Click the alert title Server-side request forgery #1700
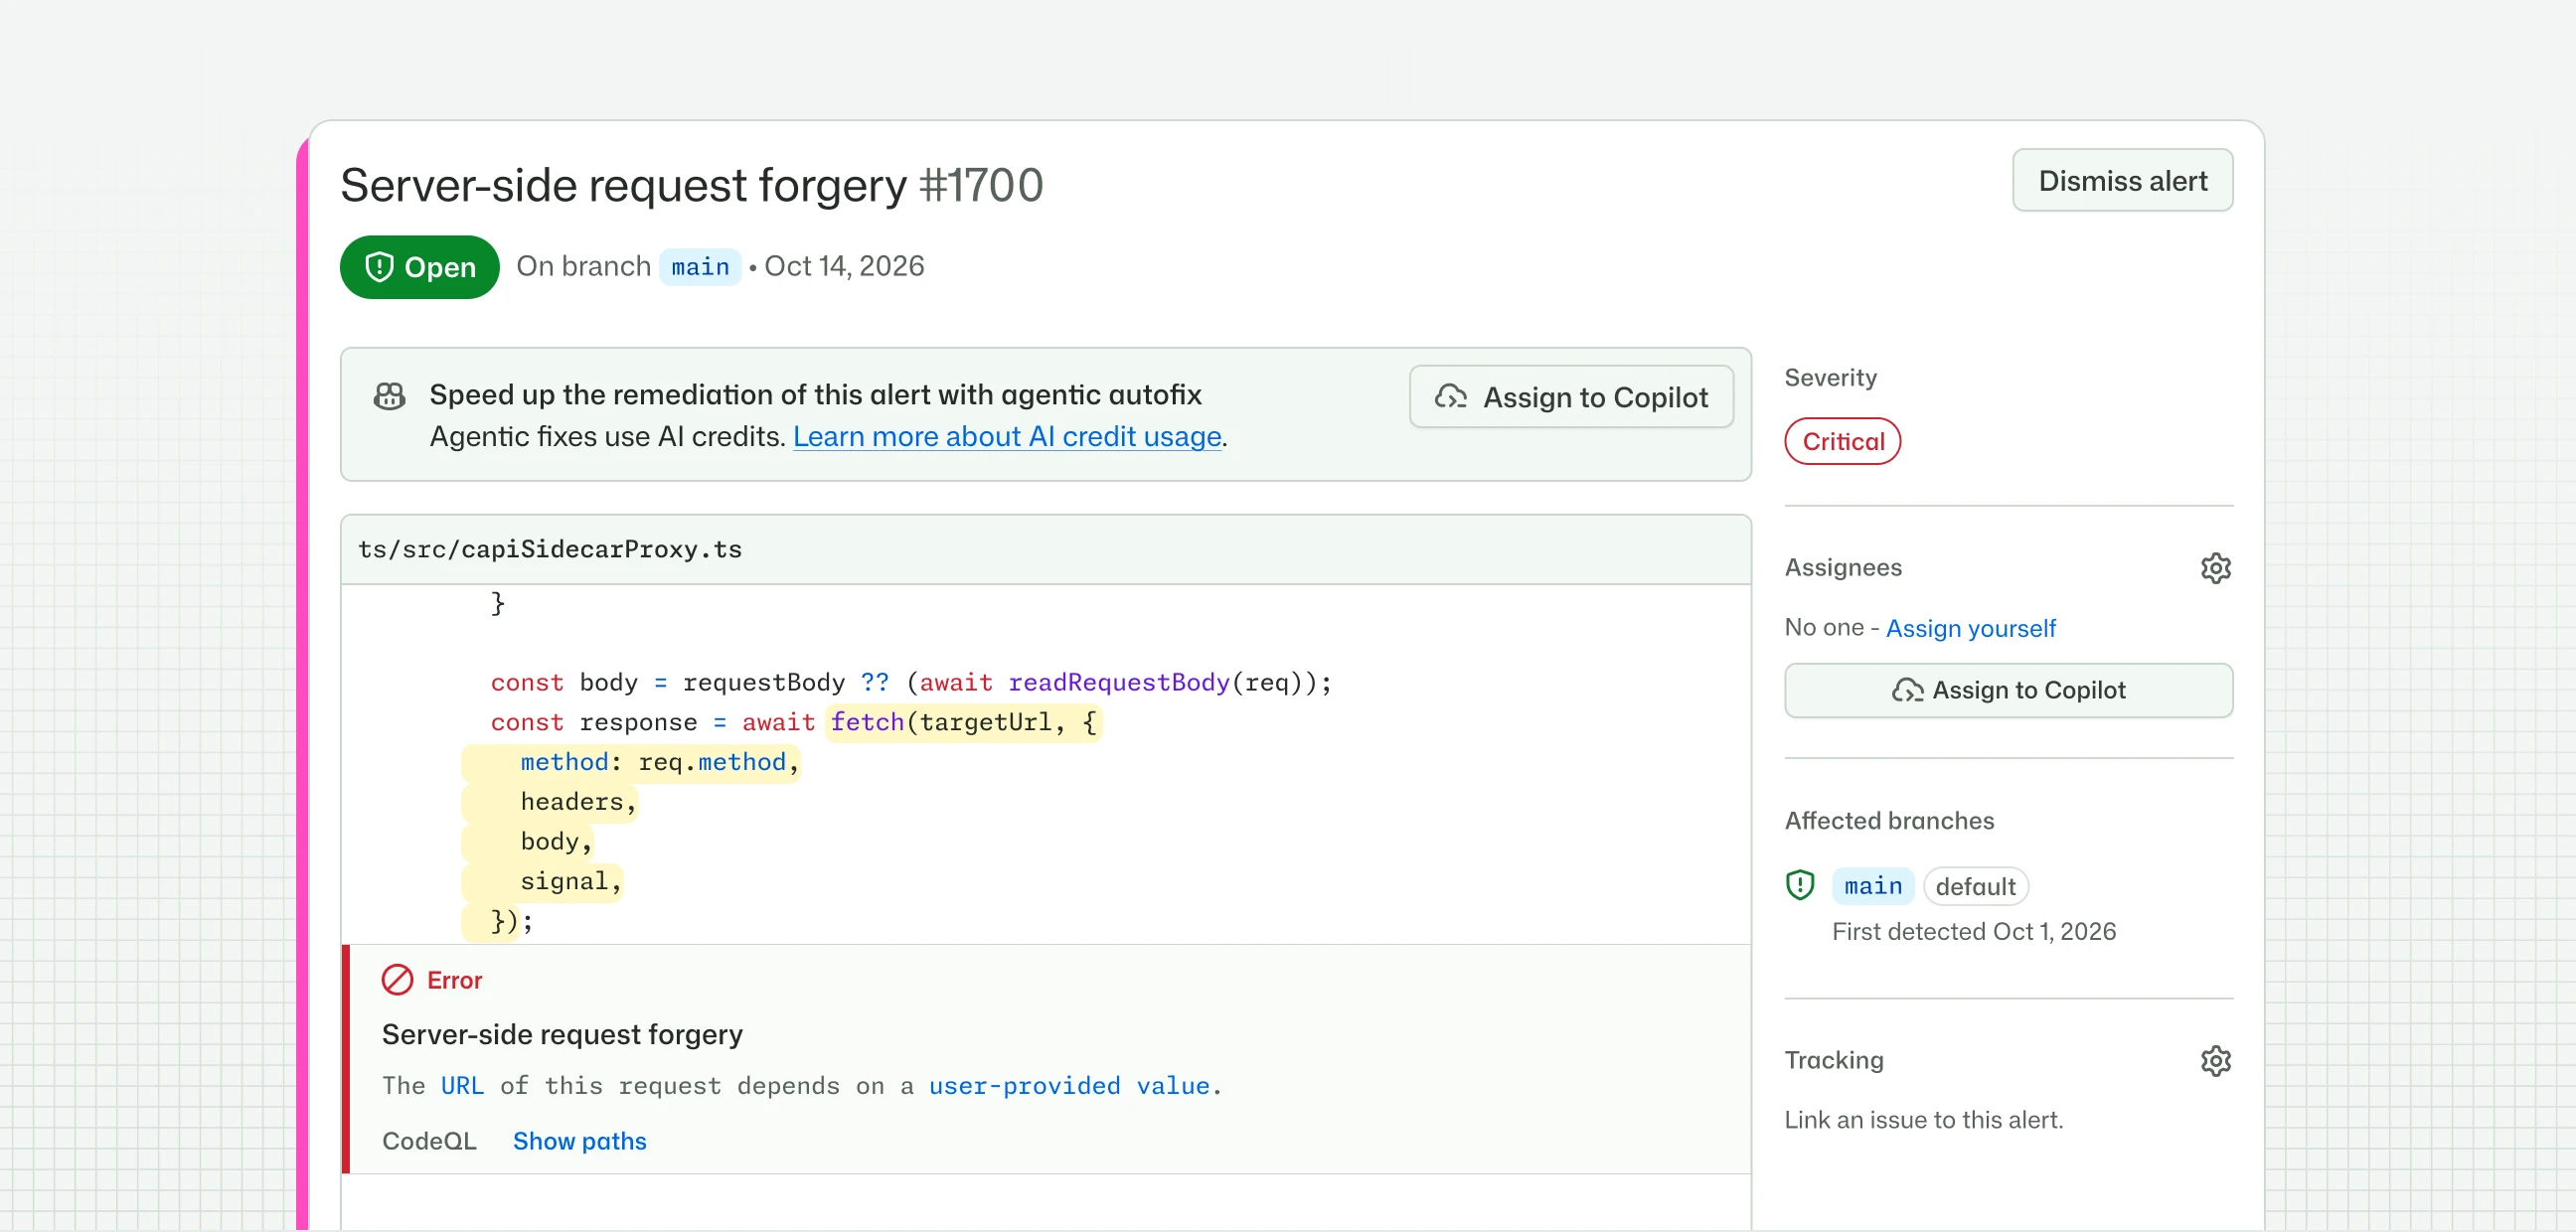The width and height of the screenshot is (2576, 1232). (691, 185)
